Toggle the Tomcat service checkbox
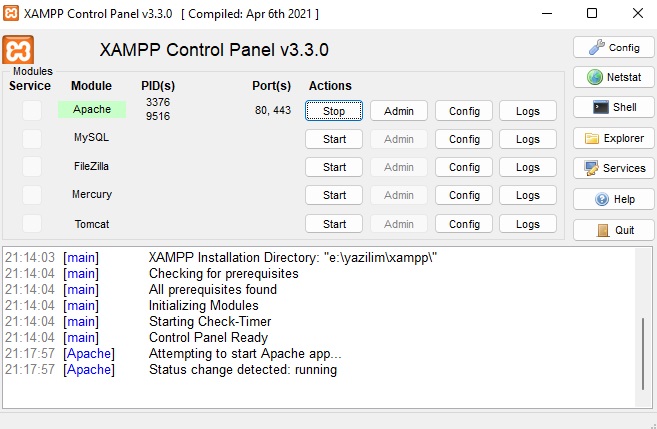 [32, 224]
